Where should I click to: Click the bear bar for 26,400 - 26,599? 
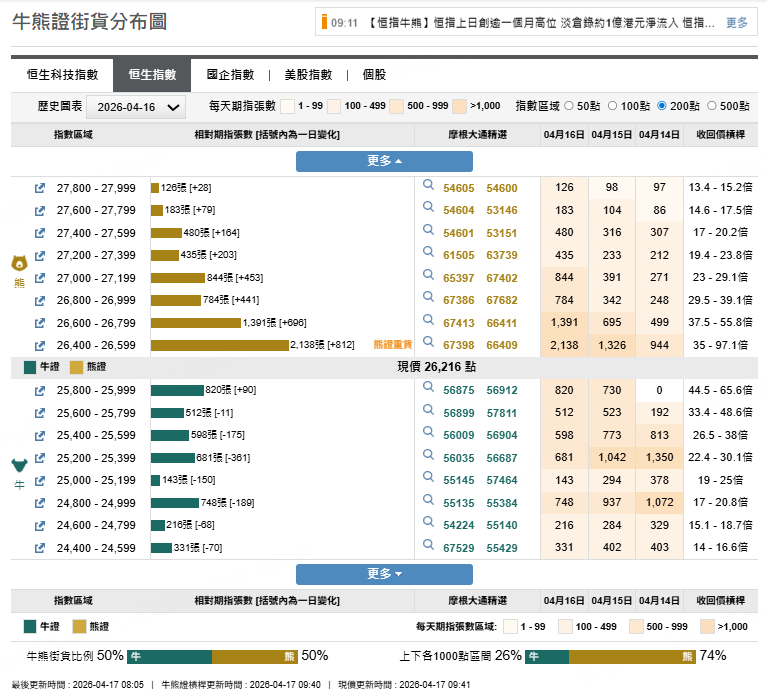218,345
